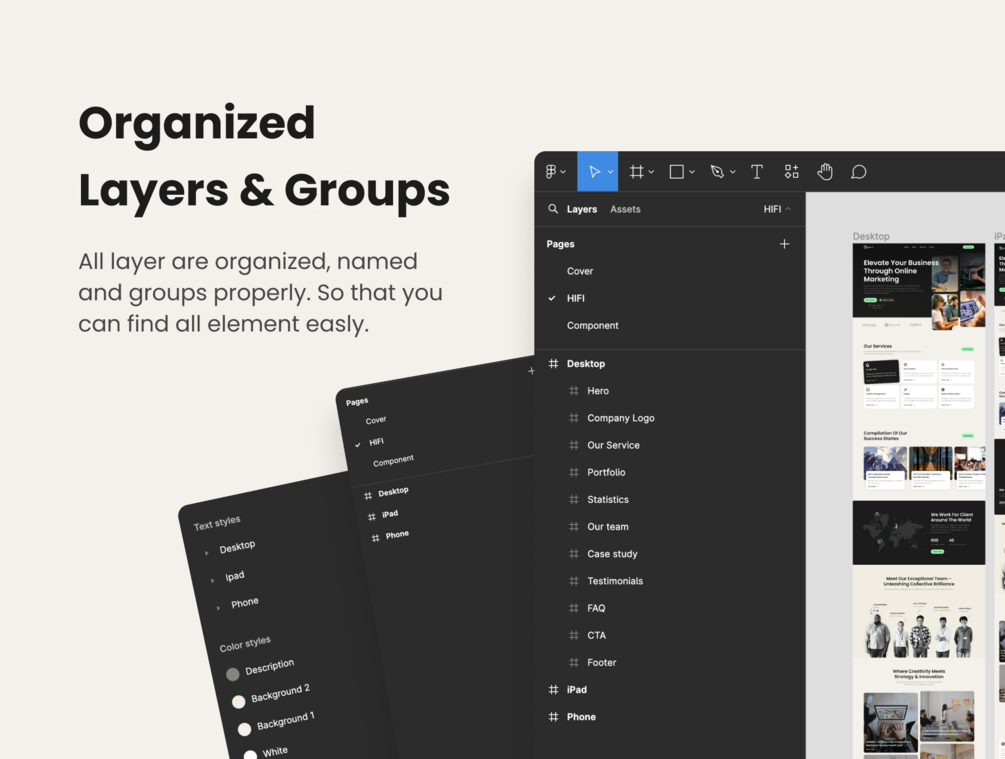This screenshot has height=759, width=1005.
Task: Select the Hand tool
Action: (x=825, y=172)
